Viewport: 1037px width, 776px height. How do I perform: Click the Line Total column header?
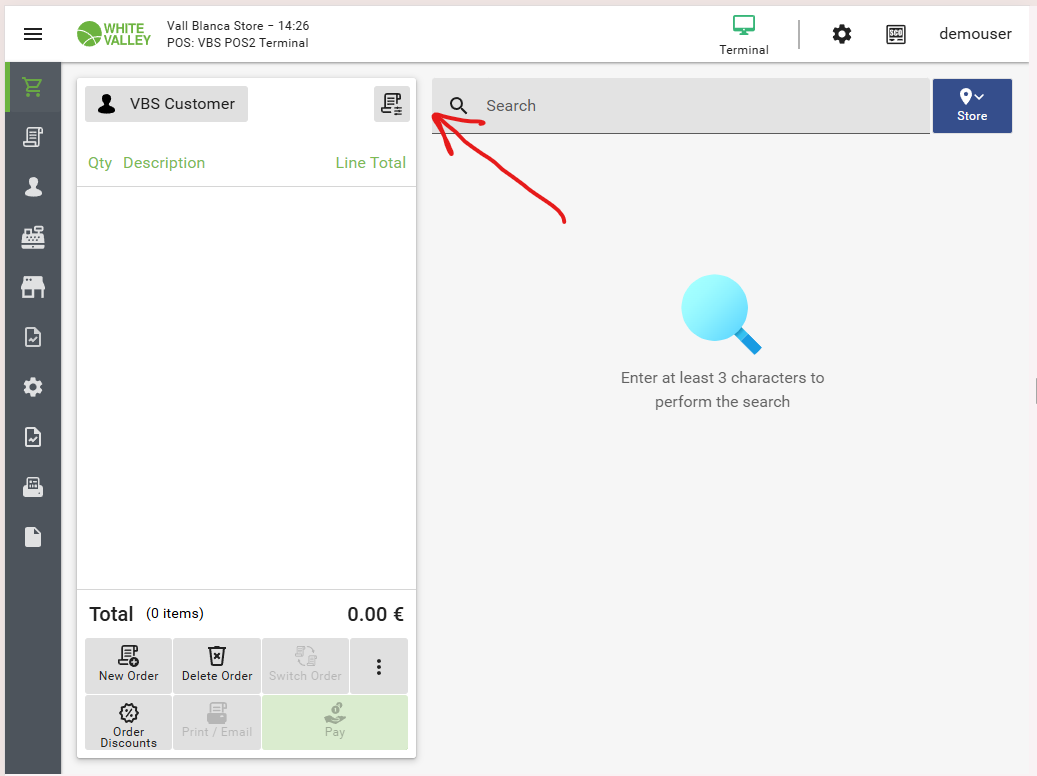[370, 163]
